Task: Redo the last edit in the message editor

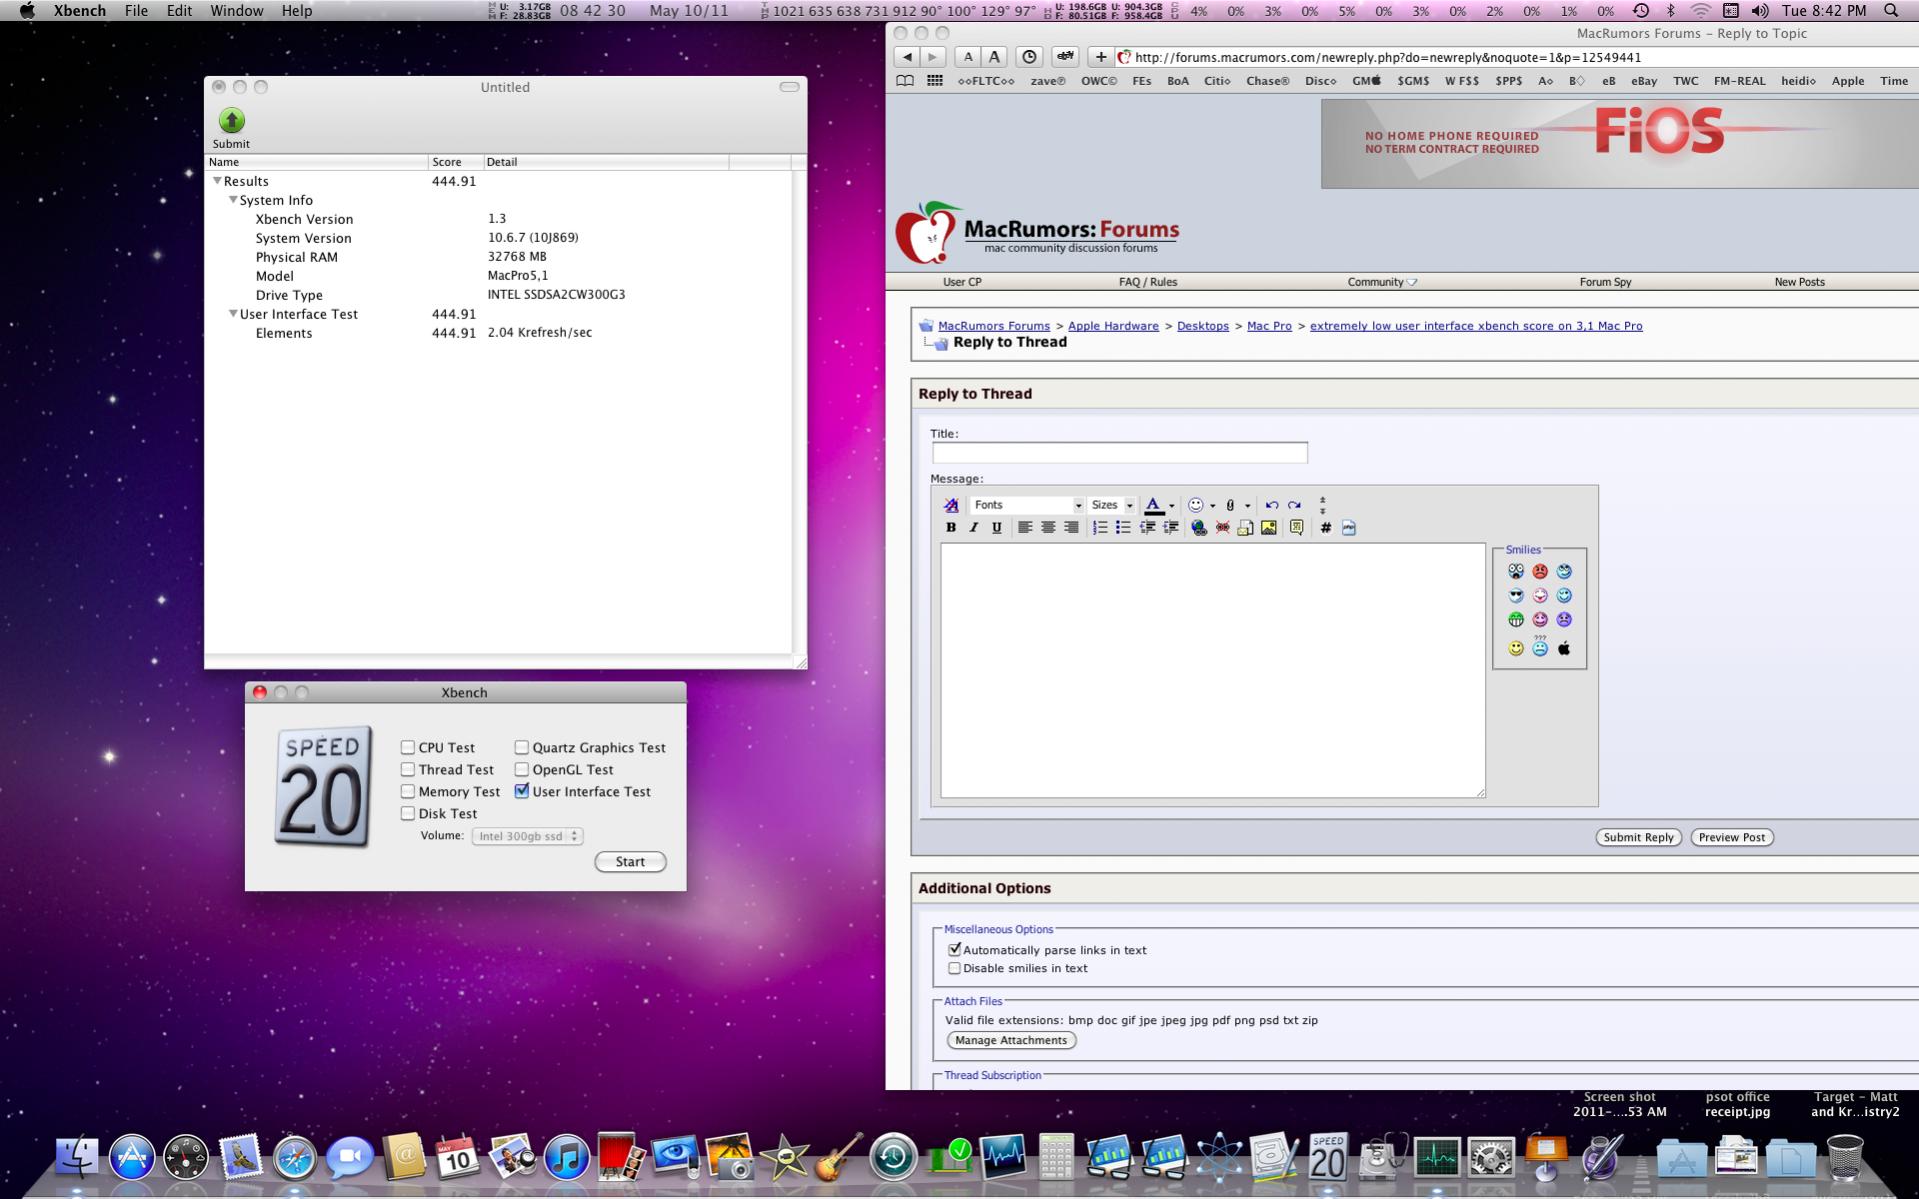Action: coord(1295,505)
